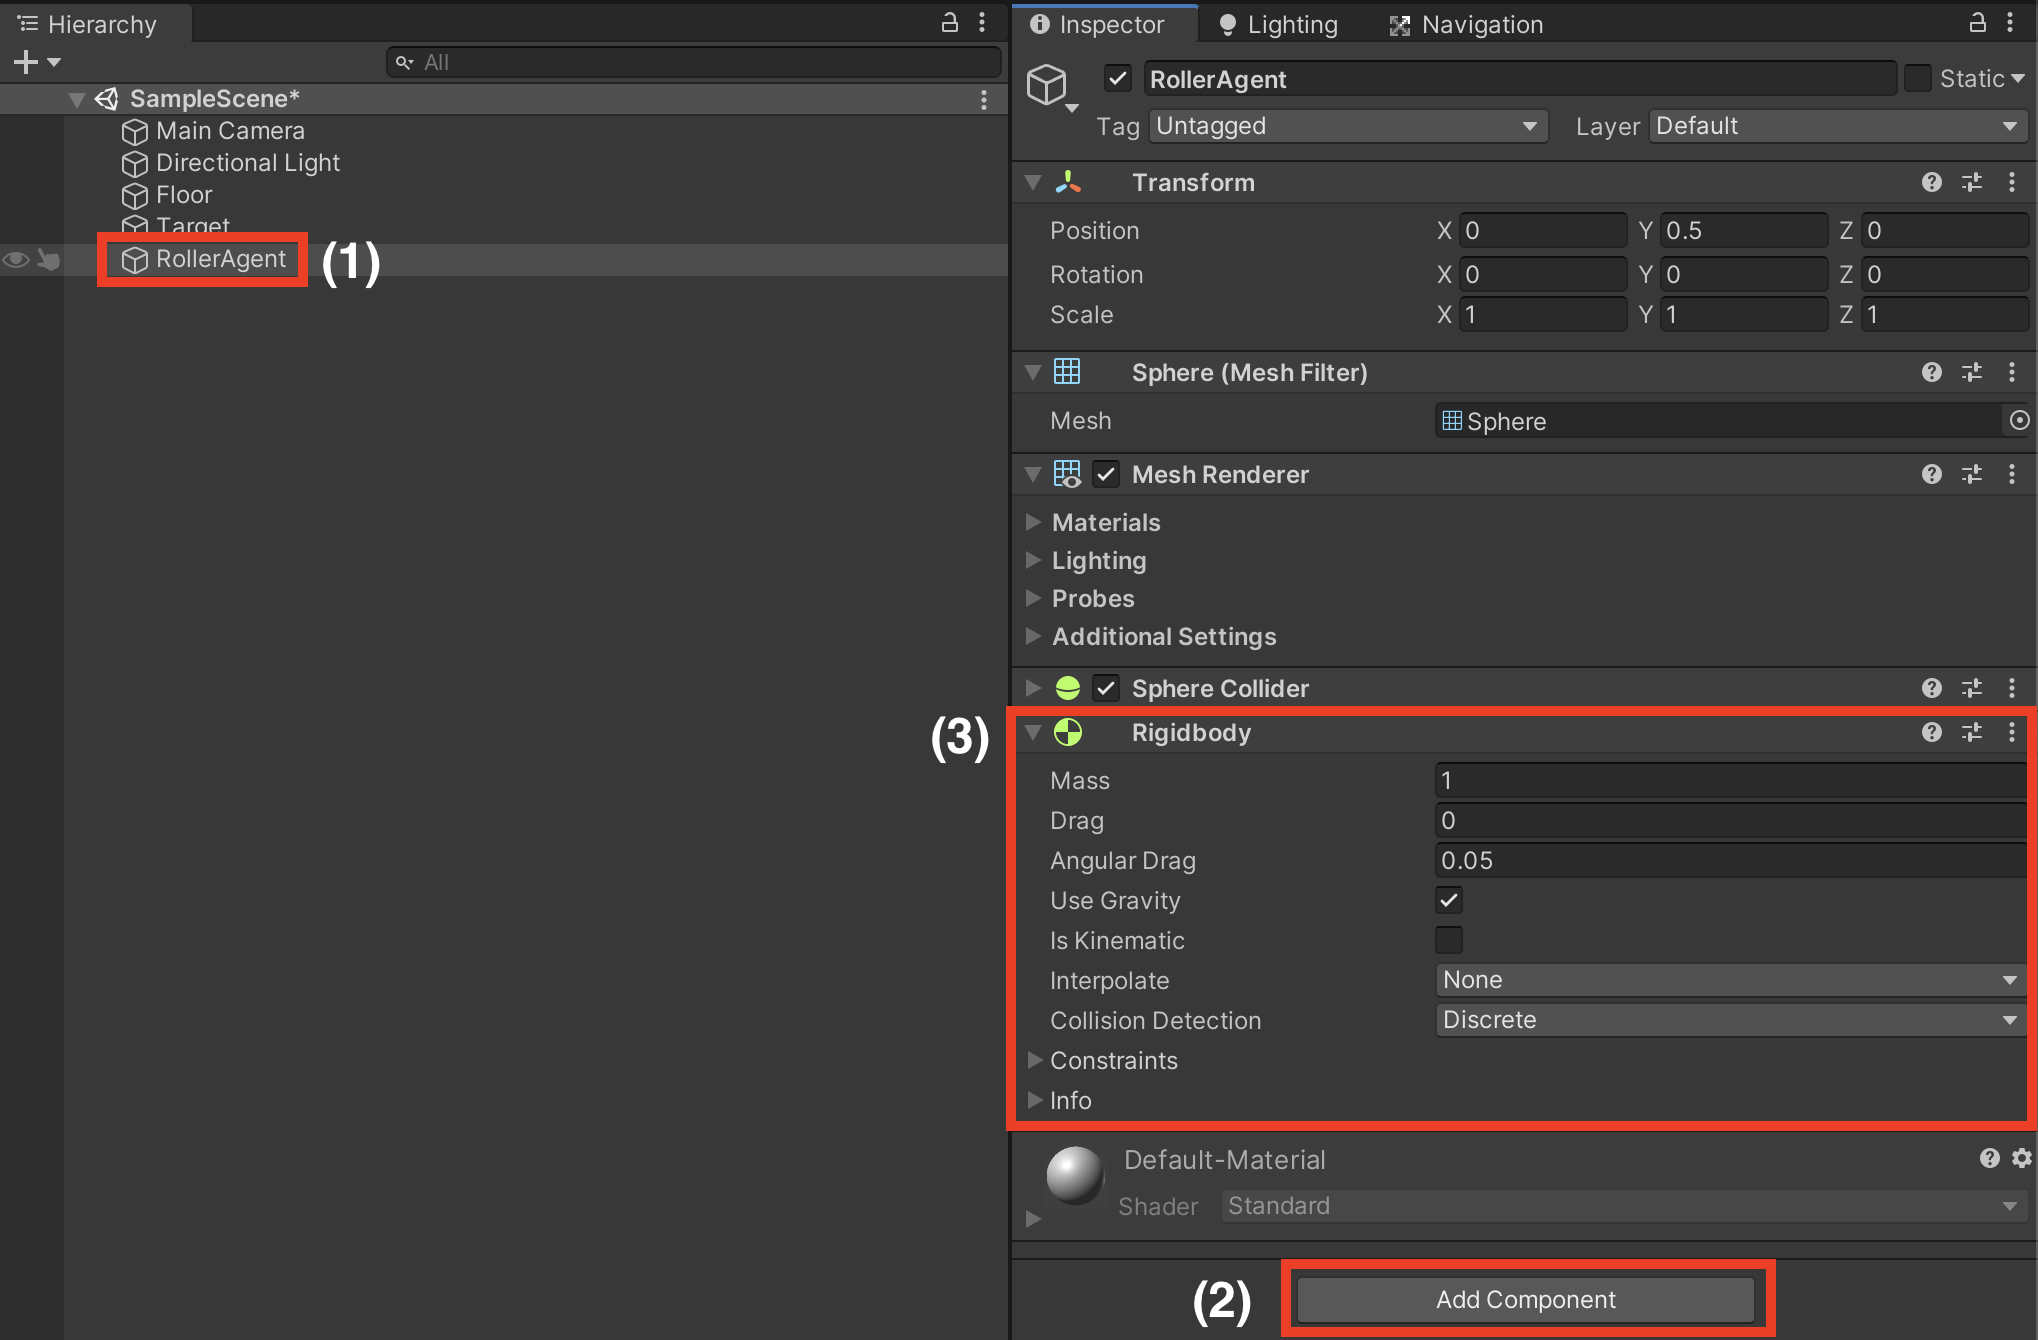This screenshot has height=1340, width=2038.
Task: Open Mesh Renderer presets icon
Action: (1972, 474)
